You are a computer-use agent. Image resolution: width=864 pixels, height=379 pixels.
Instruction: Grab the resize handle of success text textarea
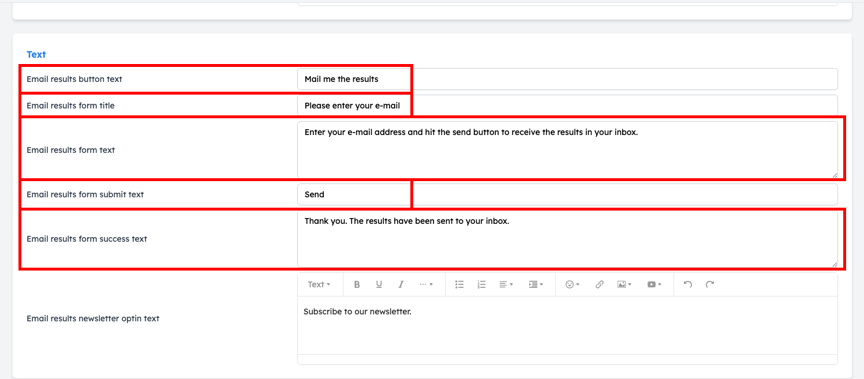[x=834, y=264]
